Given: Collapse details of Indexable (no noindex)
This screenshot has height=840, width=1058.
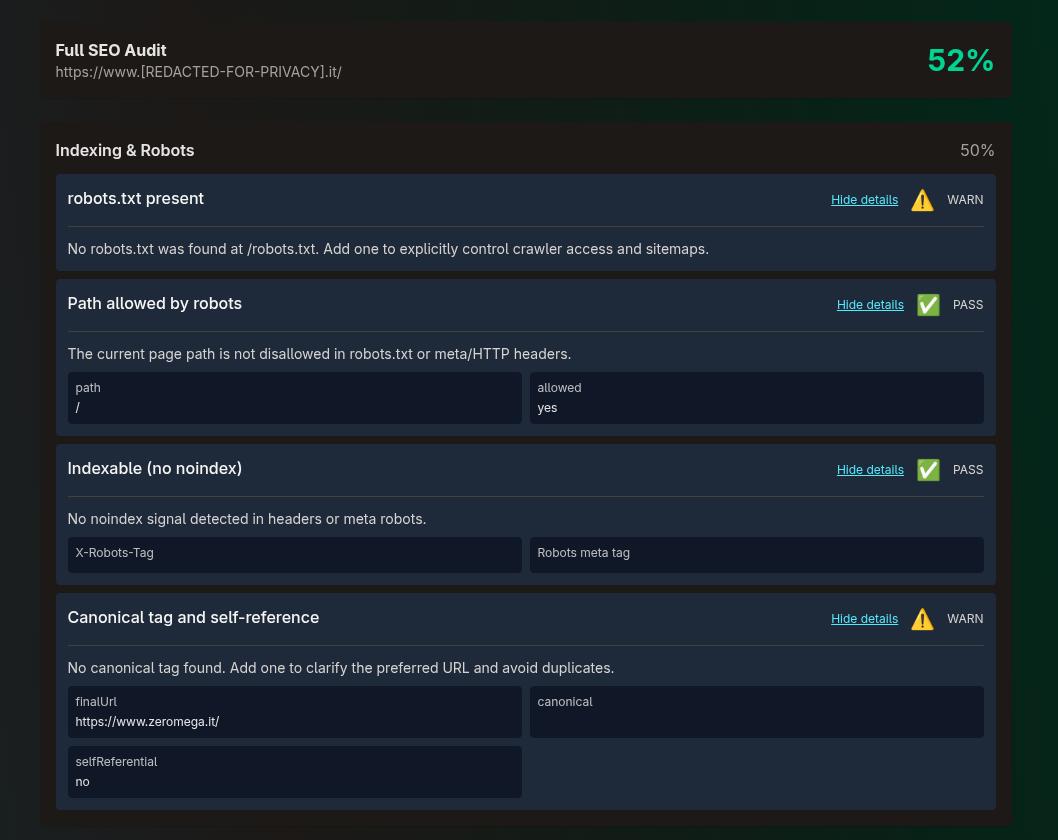Looking at the screenshot, I should 870,470.
